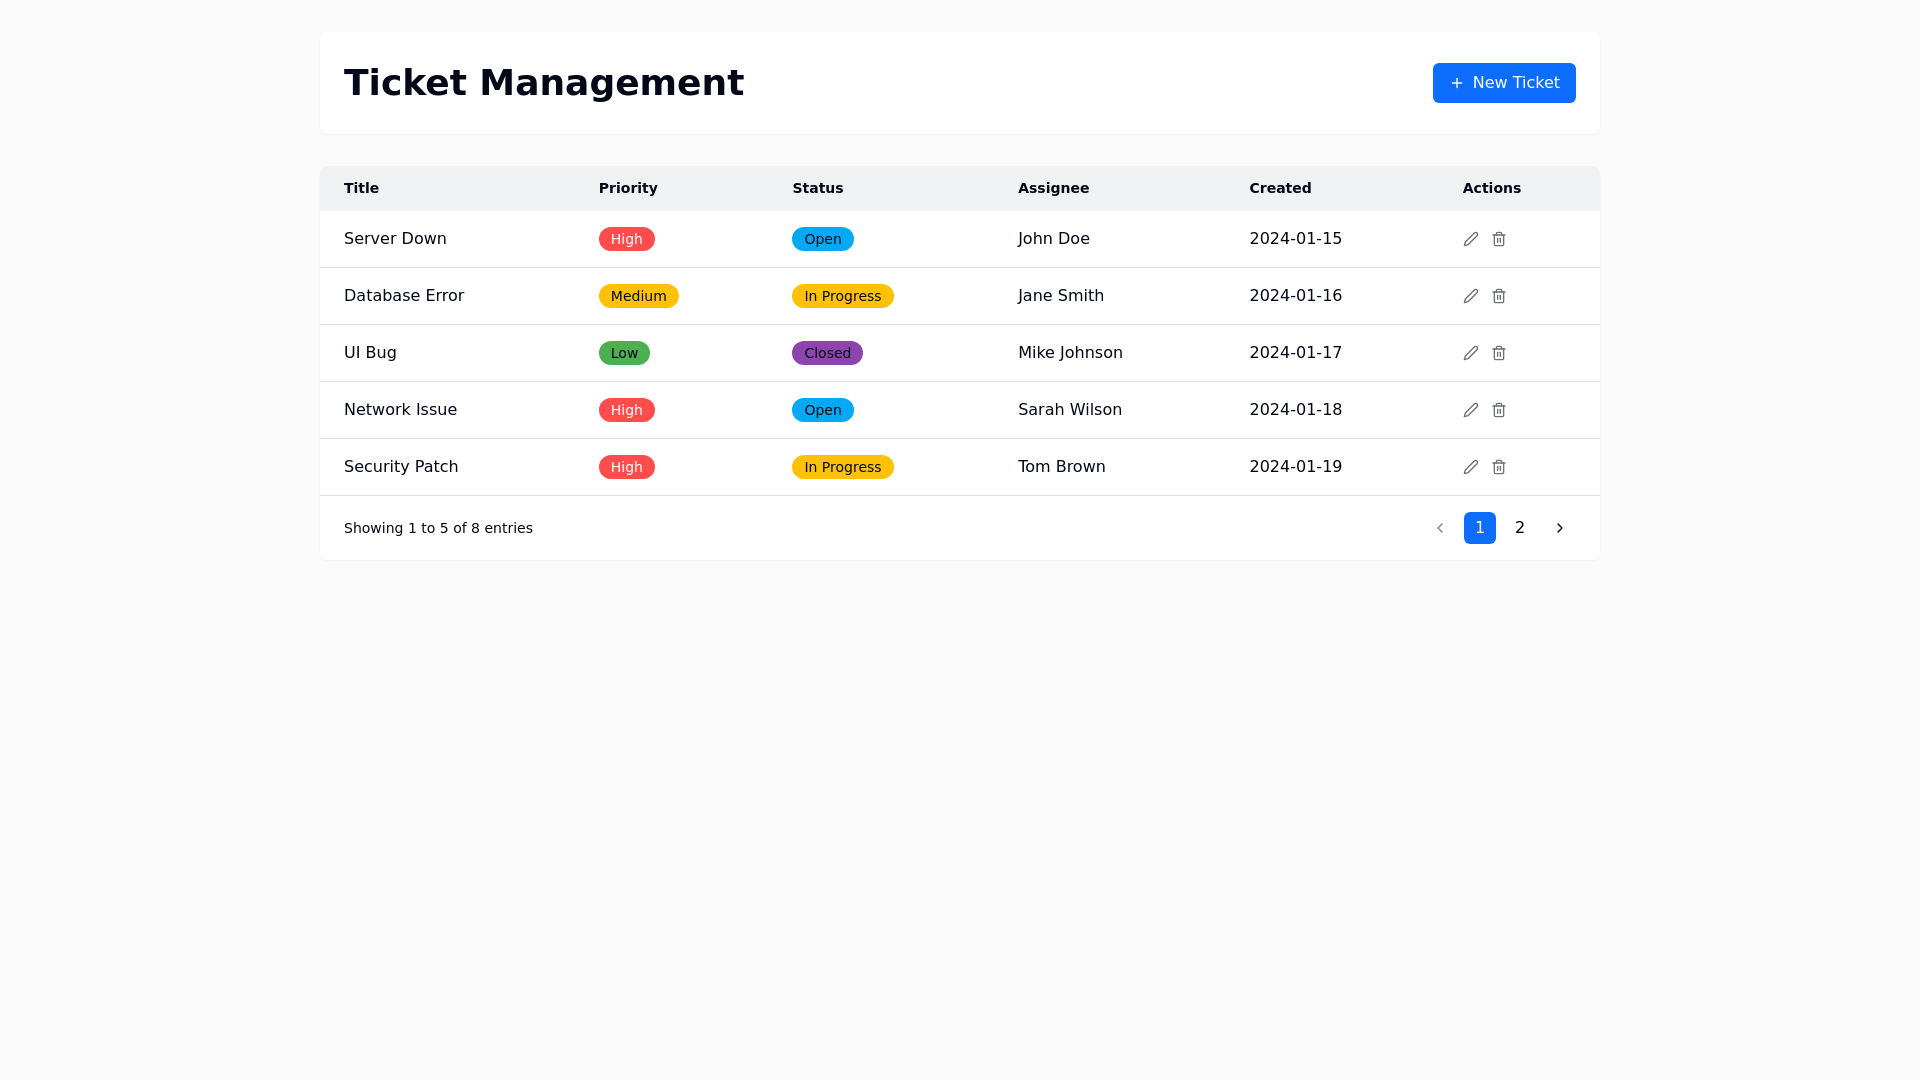Create a New Ticket
The image size is (1920, 1080).
coord(1504,83)
